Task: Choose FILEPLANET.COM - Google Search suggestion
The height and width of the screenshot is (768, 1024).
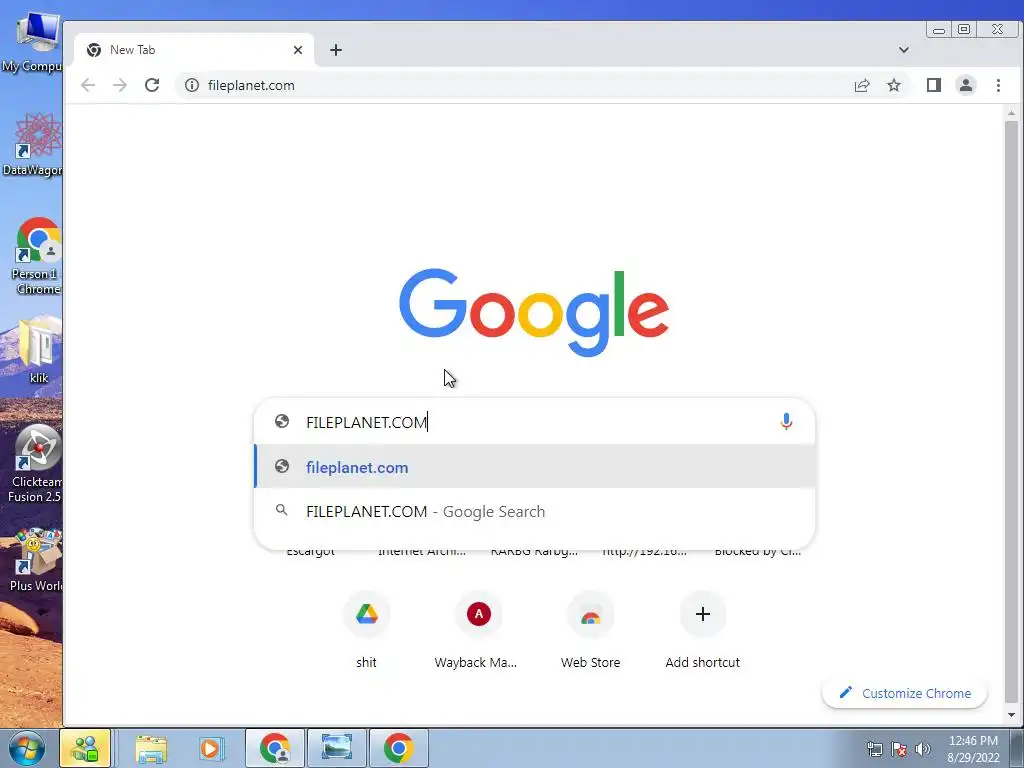Action: (534, 511)
